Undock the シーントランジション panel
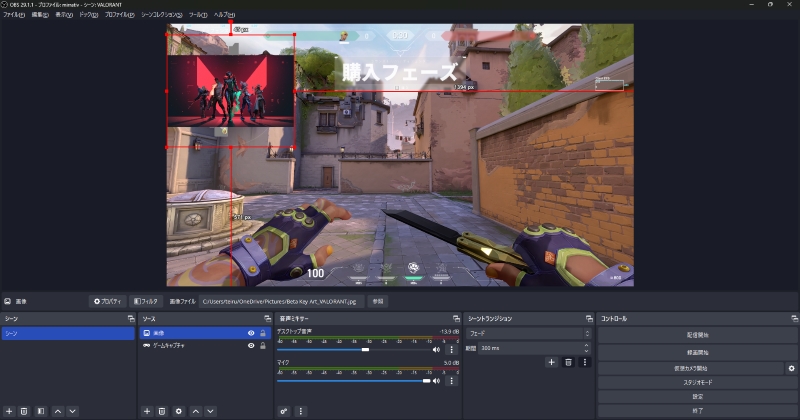Viewport: 800px width, 420px height. (589, 318)
